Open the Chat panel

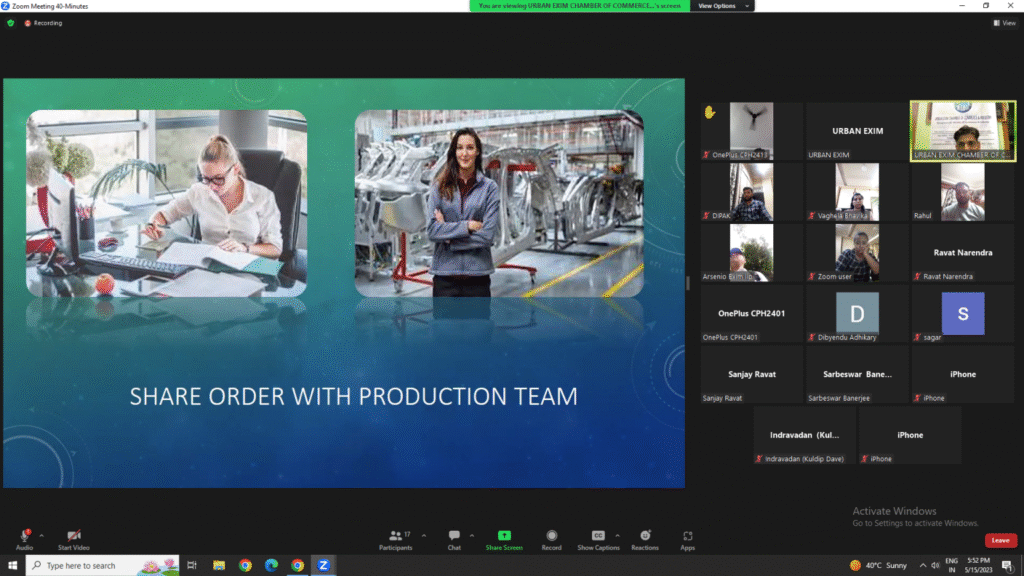pyautogui.click(x=454, y=537)
